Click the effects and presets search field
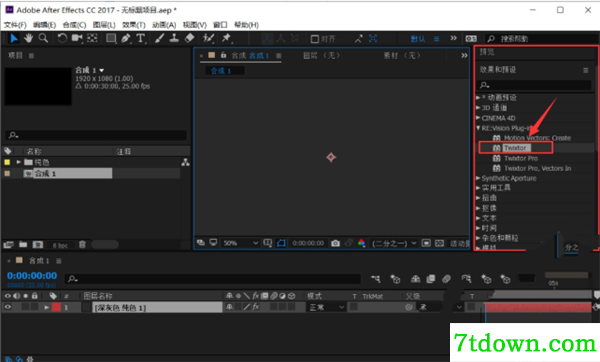The image size is (600, 362). (535, 85)
